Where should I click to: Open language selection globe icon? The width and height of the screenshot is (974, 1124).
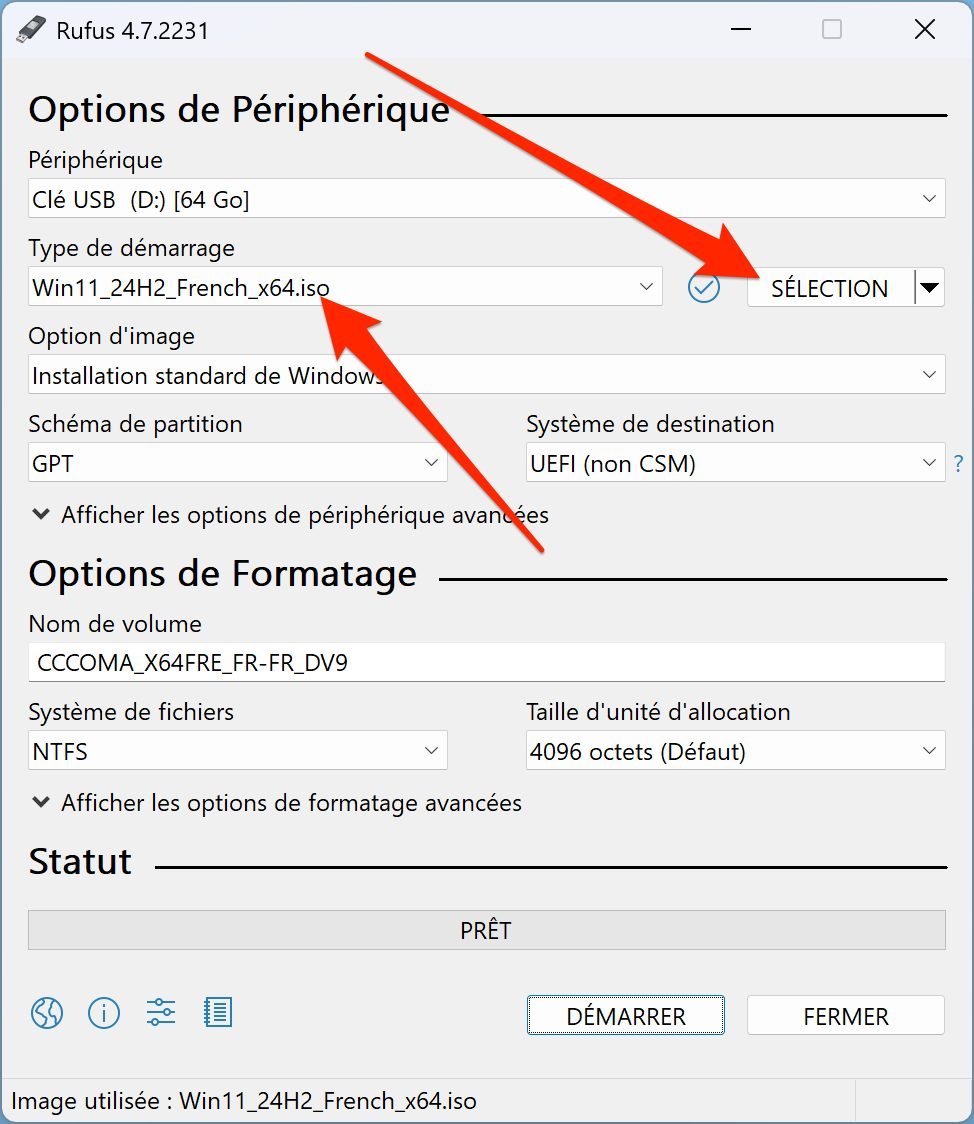pyautogui.click(x=47, y=1013)
